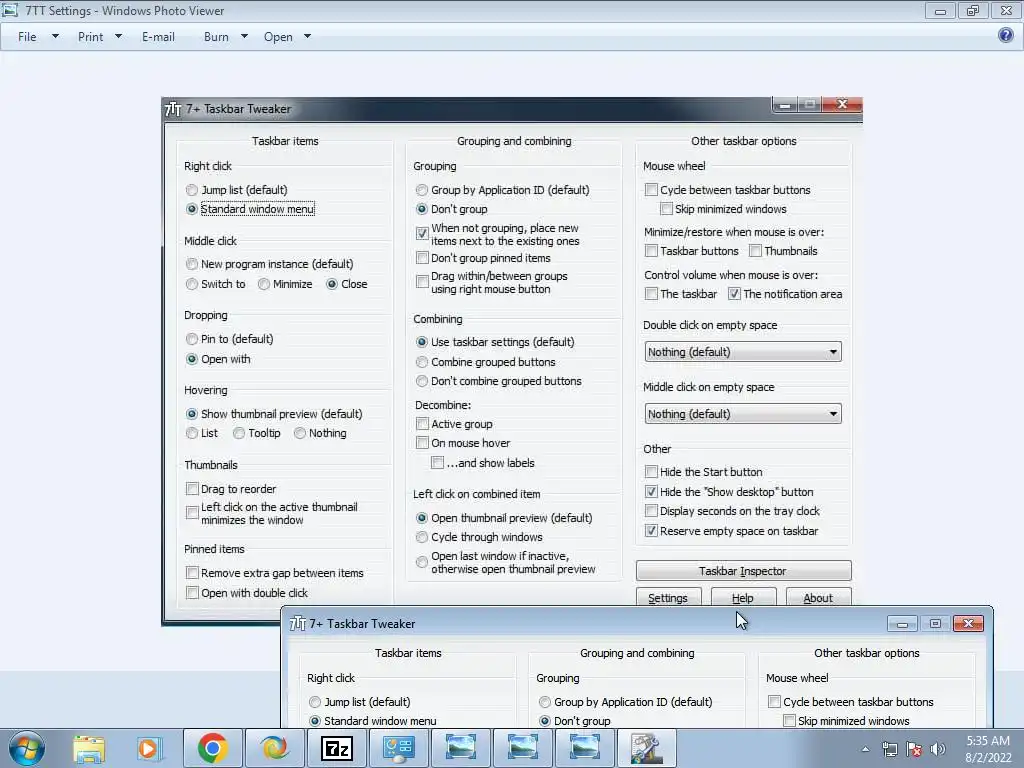
Task: Expand the Open dropdown arrow
Action: pos(307,37)
